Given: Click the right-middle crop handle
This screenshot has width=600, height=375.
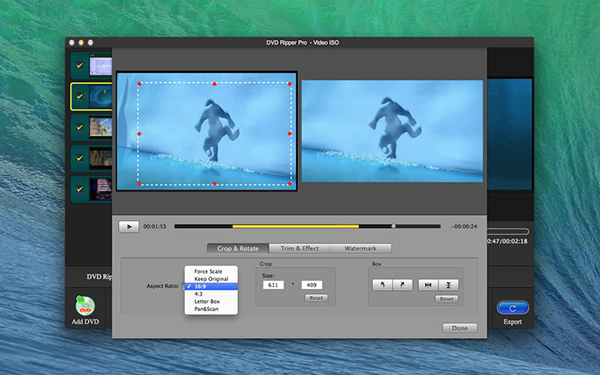Looking at the screenshot, I should [290, 134].
